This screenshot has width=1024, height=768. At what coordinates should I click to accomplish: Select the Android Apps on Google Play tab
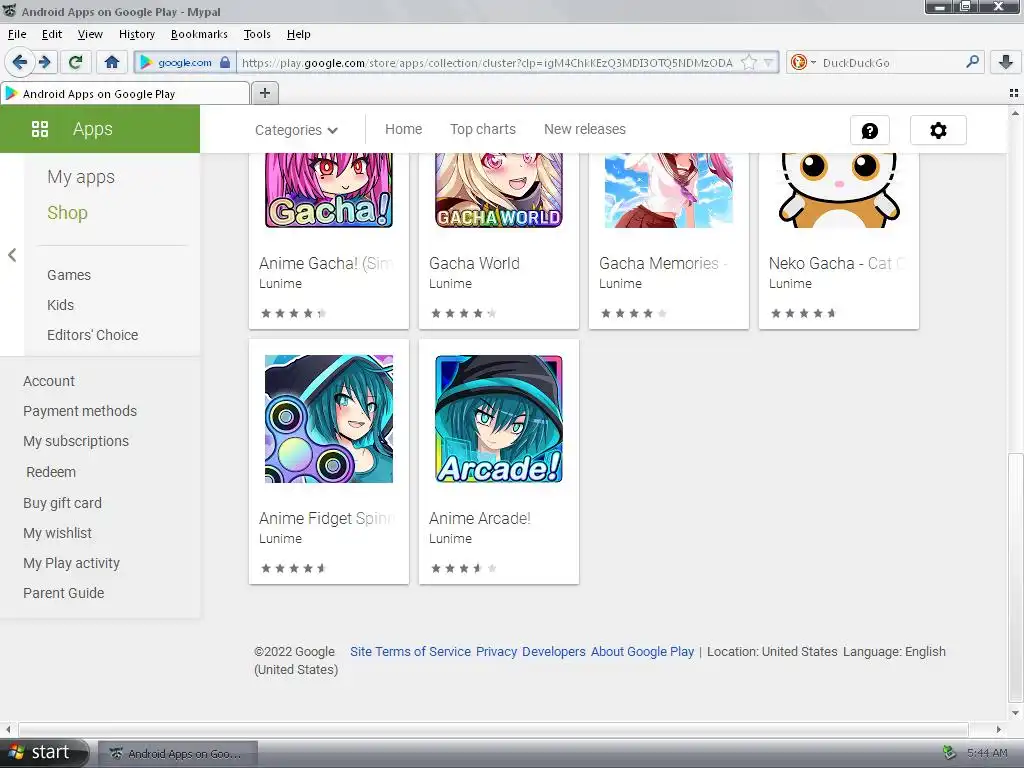point(124,93)
